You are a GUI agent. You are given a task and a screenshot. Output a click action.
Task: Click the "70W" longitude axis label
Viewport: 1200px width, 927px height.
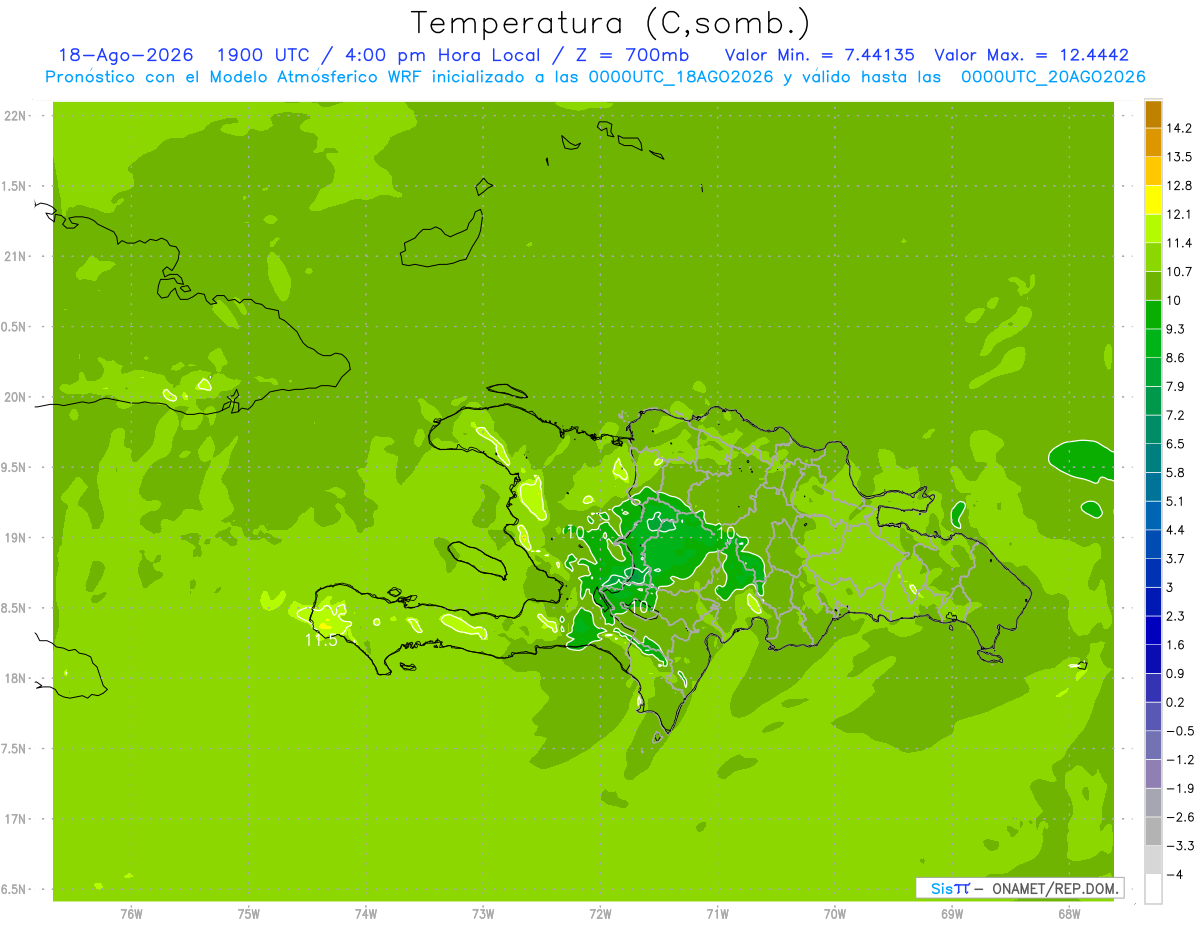click(x=835, y=914)
